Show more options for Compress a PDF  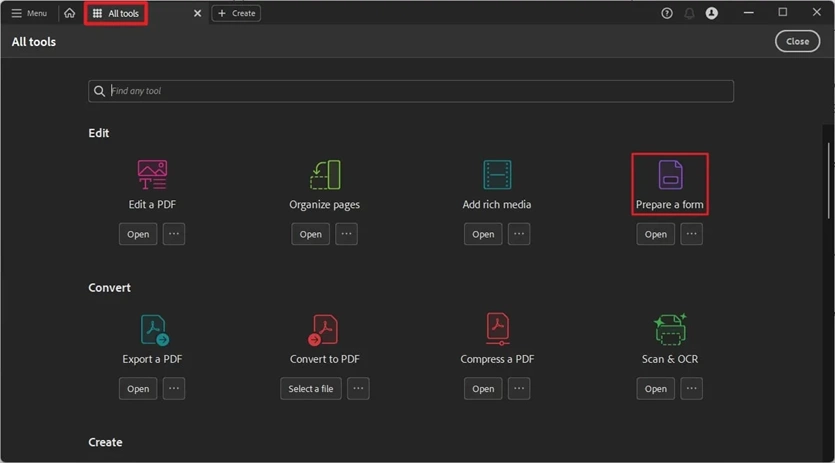click(x=519, y=388)
